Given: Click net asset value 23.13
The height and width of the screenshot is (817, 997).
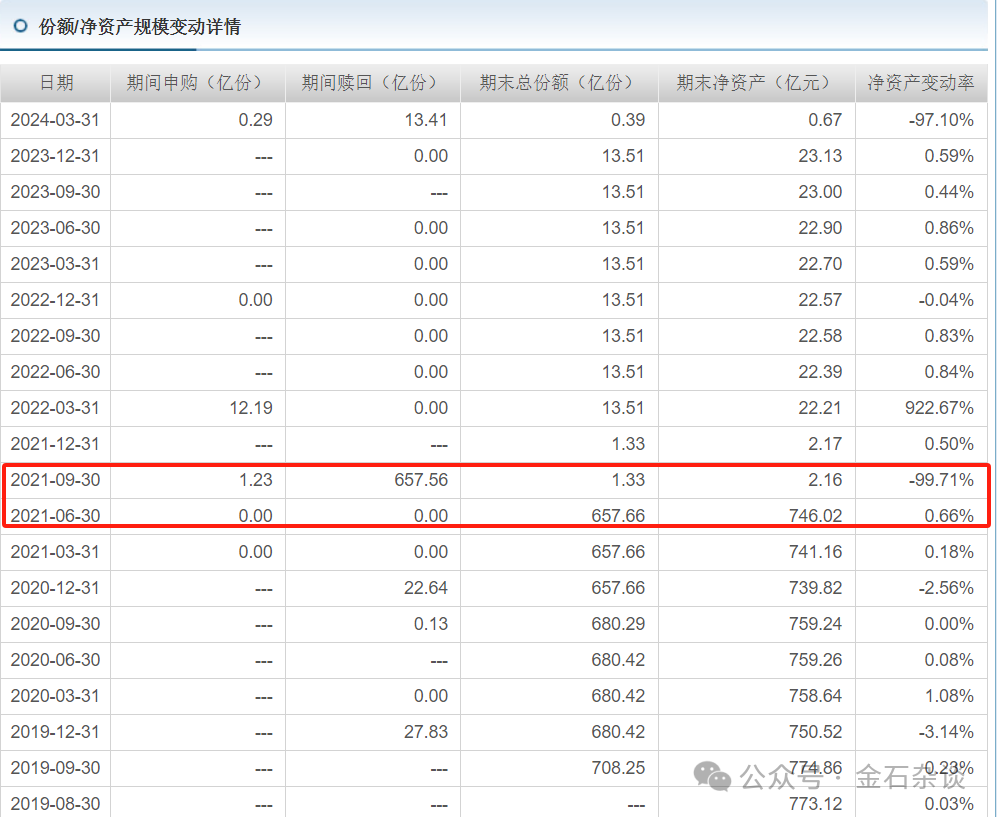Looking at the screenshot, I should 820,156.
